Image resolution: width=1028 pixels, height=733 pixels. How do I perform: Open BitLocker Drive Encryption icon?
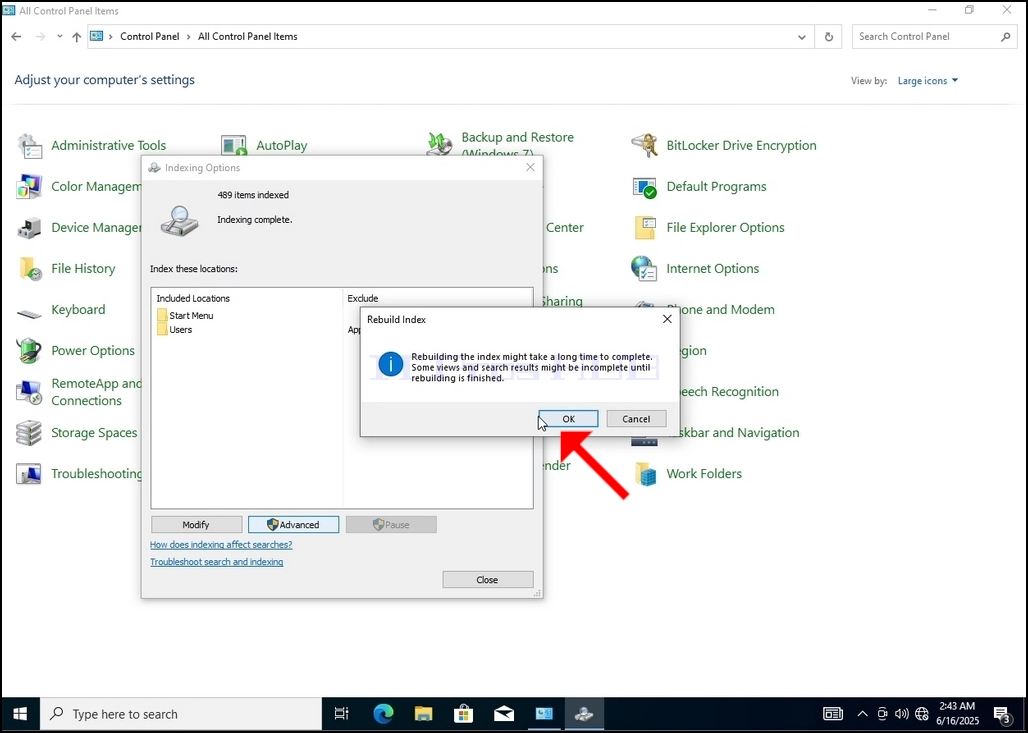[644, 146]
